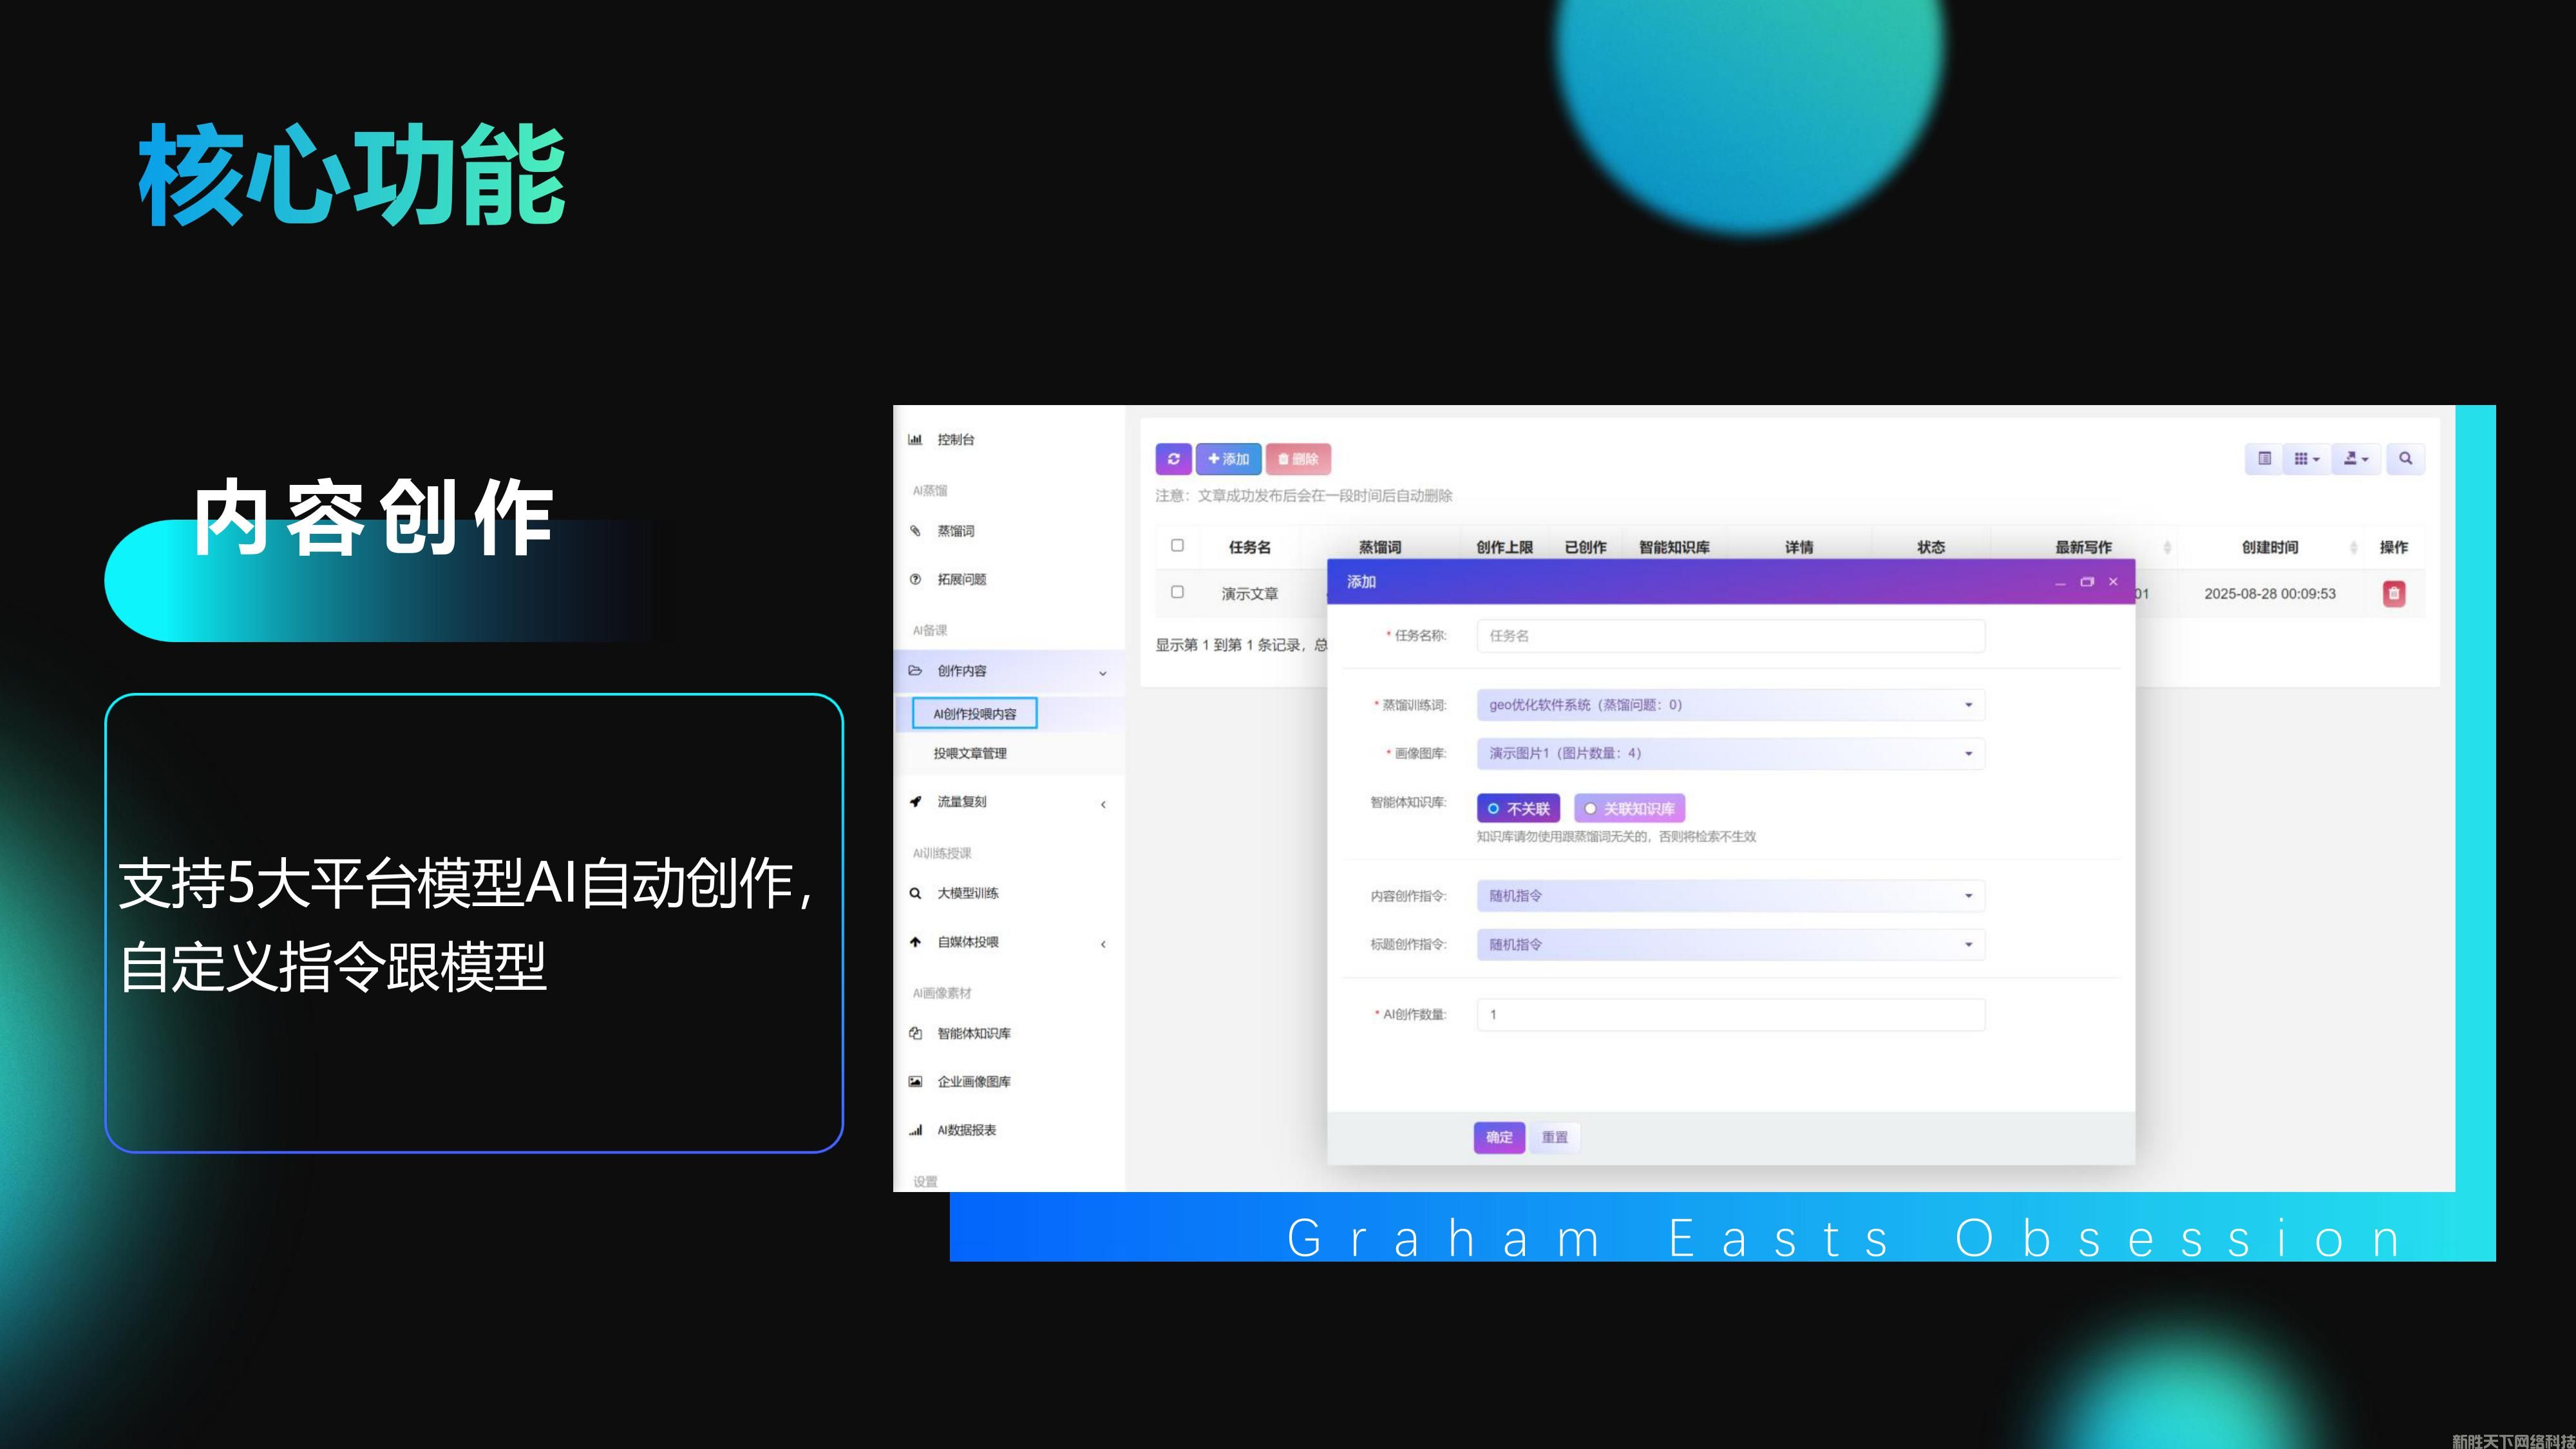The image size is (2576, 1449).
Task: Click the search magnifier icon in the toolbar
Action: (2405, 459)
